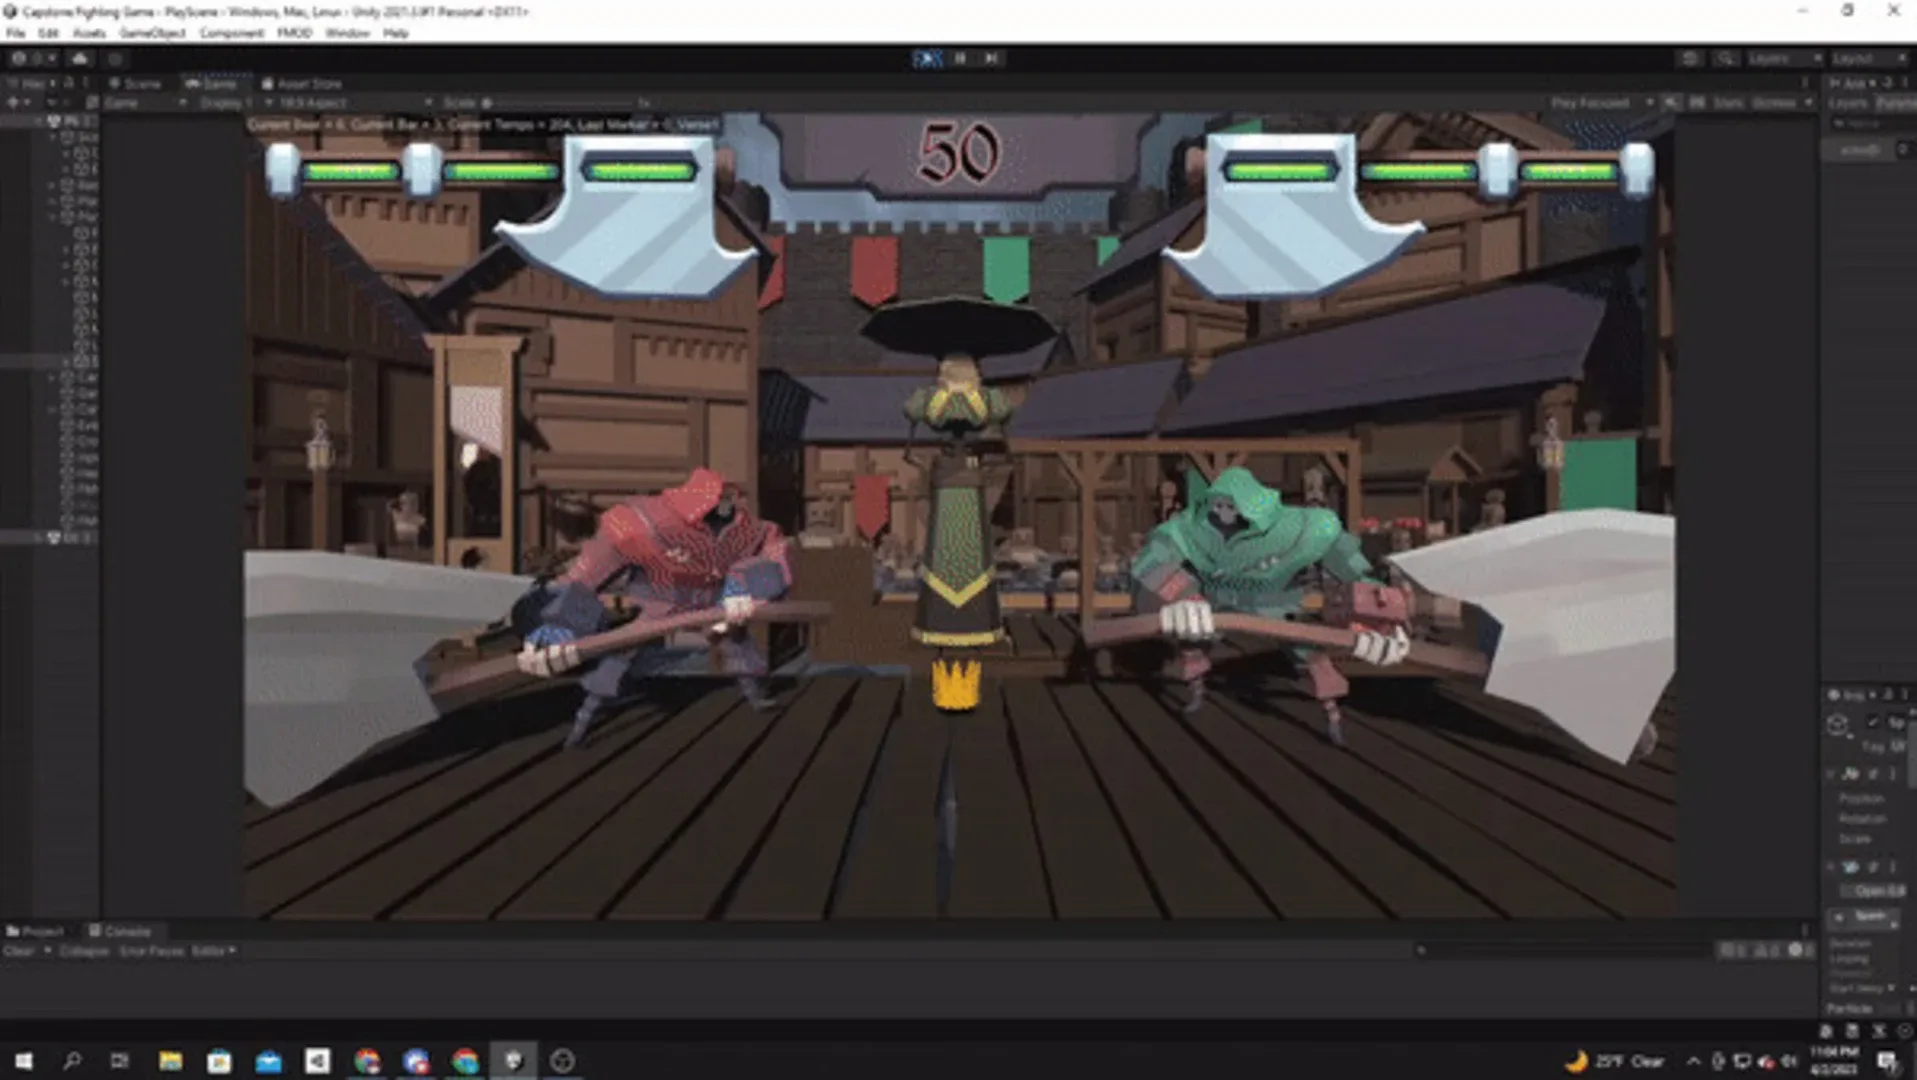
Task: Click the toolbar search icon
Action: click(x=1725, y=59)
